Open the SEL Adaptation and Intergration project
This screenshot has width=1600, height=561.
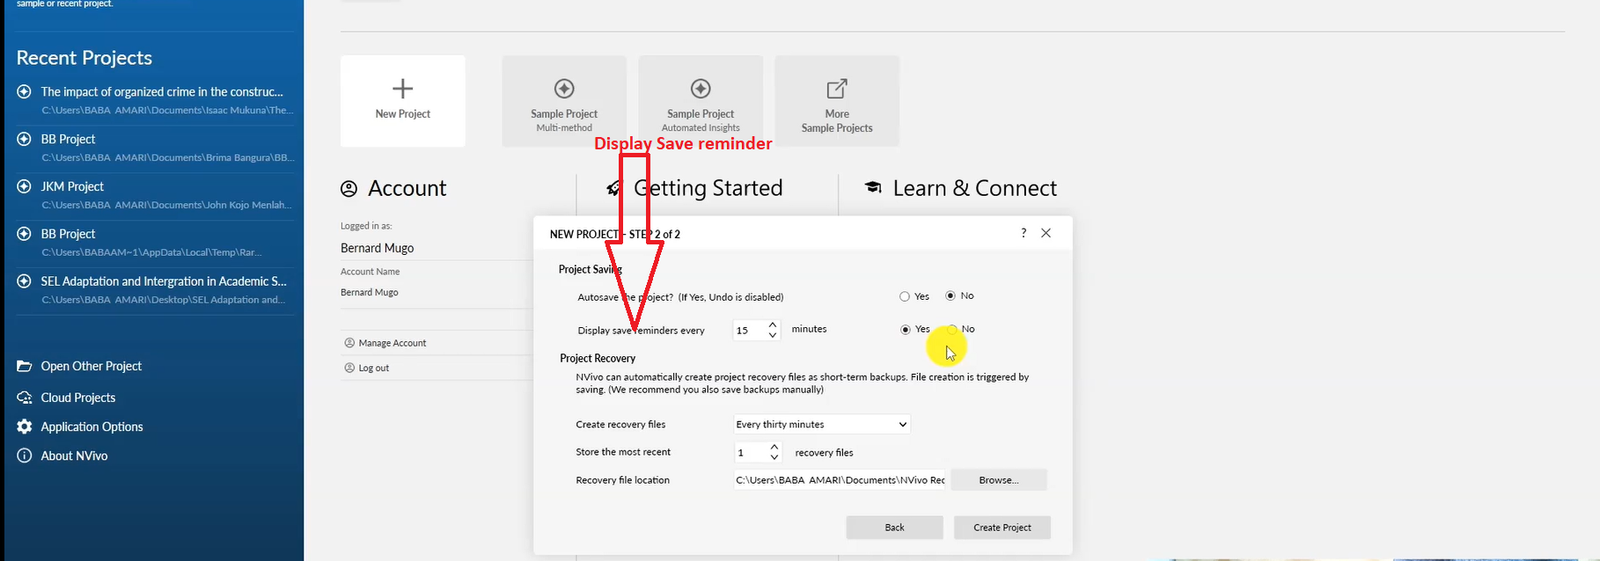[155, 290]
